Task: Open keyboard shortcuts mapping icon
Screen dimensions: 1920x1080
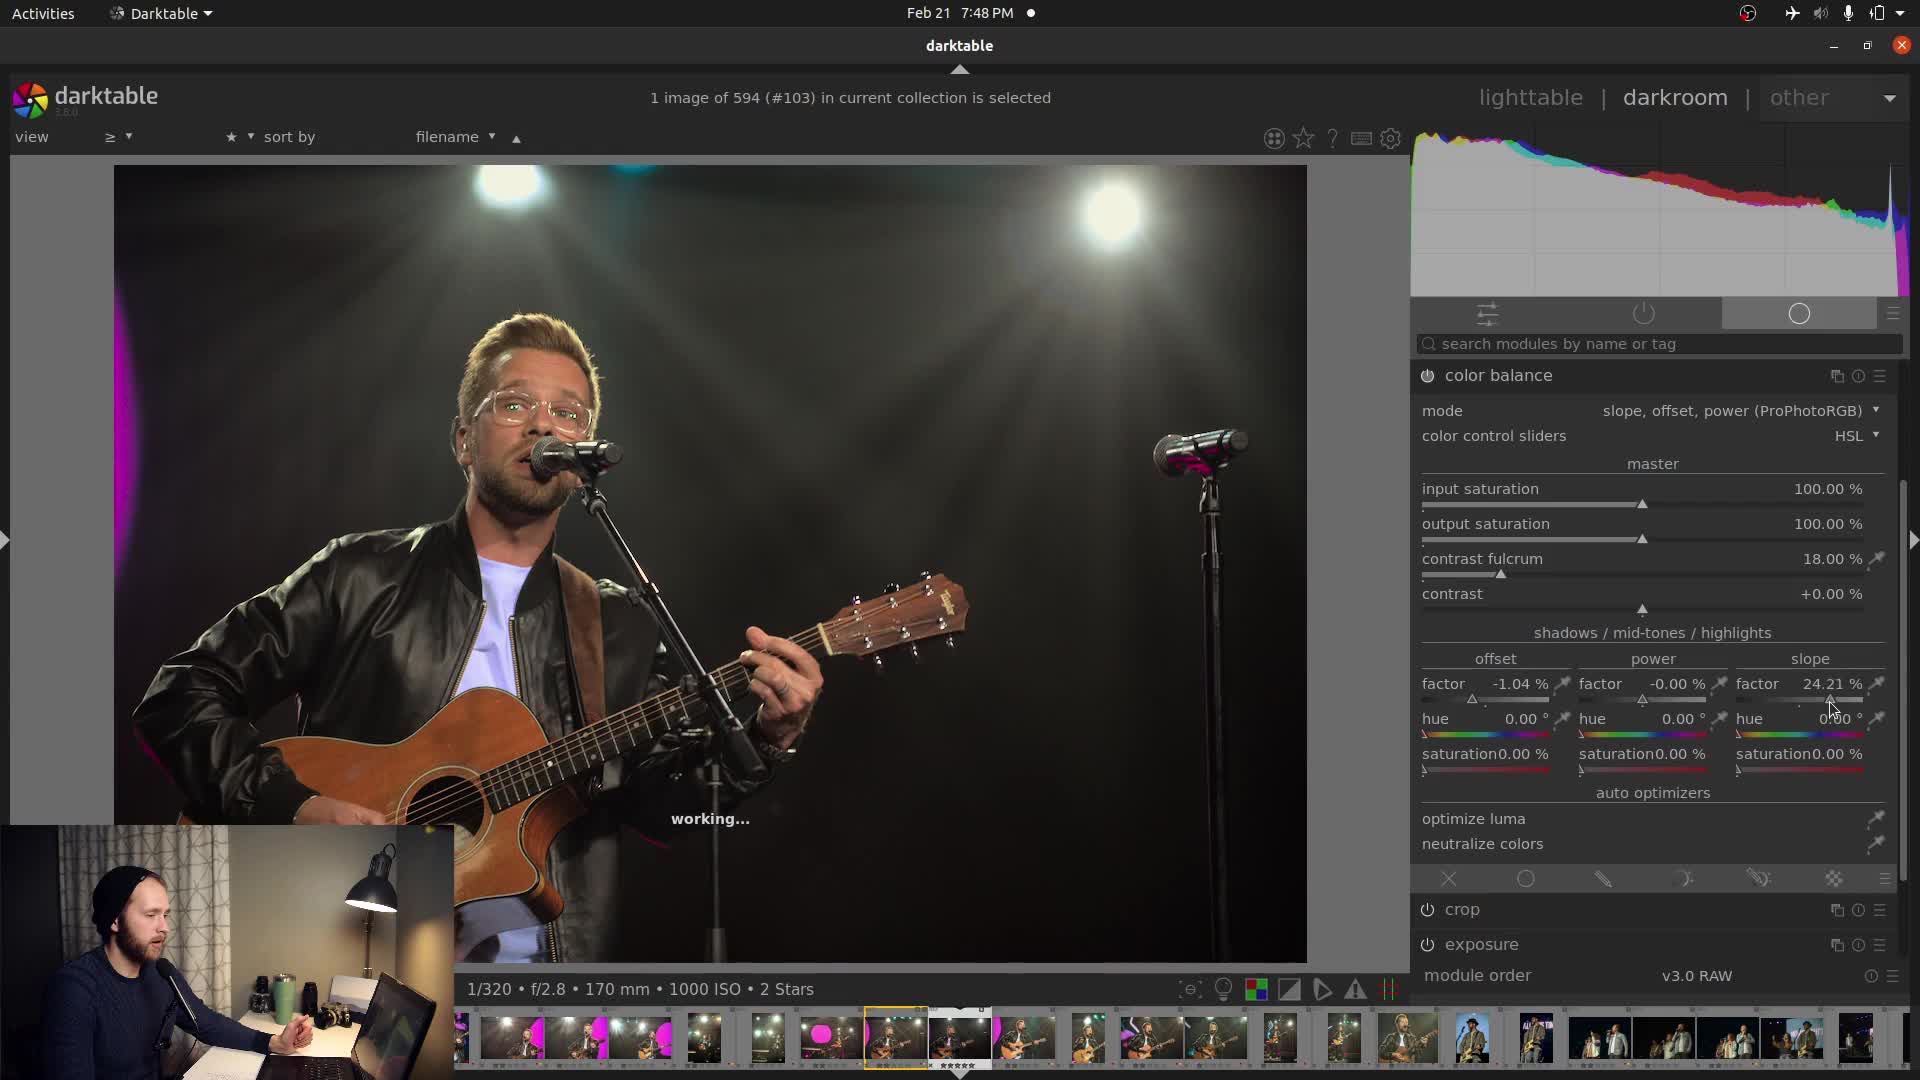Action: point(1361,138)
